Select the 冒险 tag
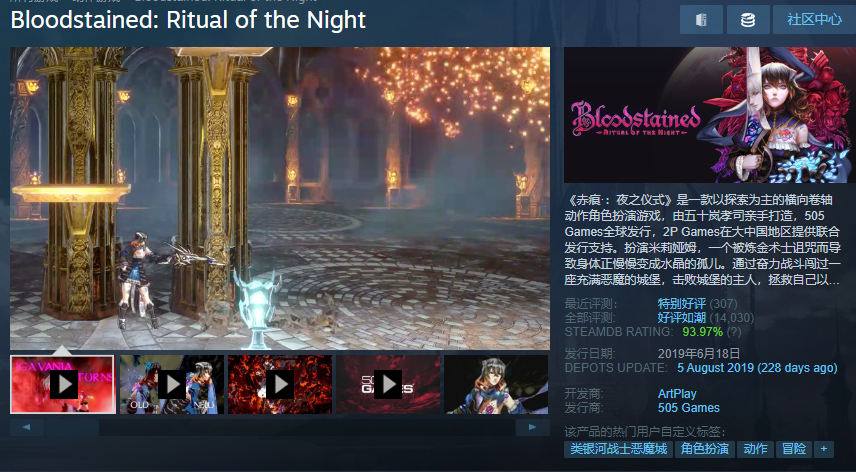The width and height of the screenshot is (856, 472). [794, 449]
